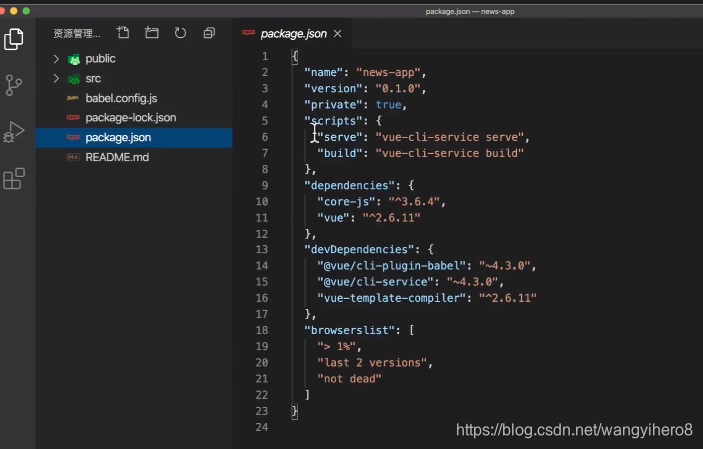
Task: Click "last 2 versions" string
Action: tap(372, 362)
